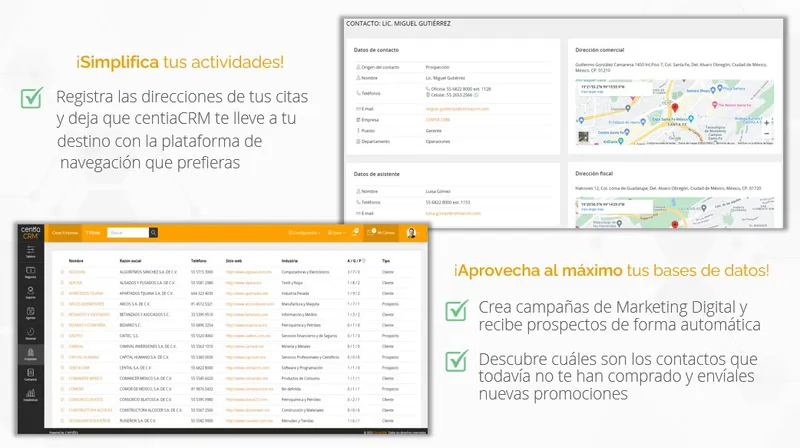The height and width of the screenshot is (448, 800).
Task: Select Empresas building icon in sidebar
Action: [x=31, y=354]
